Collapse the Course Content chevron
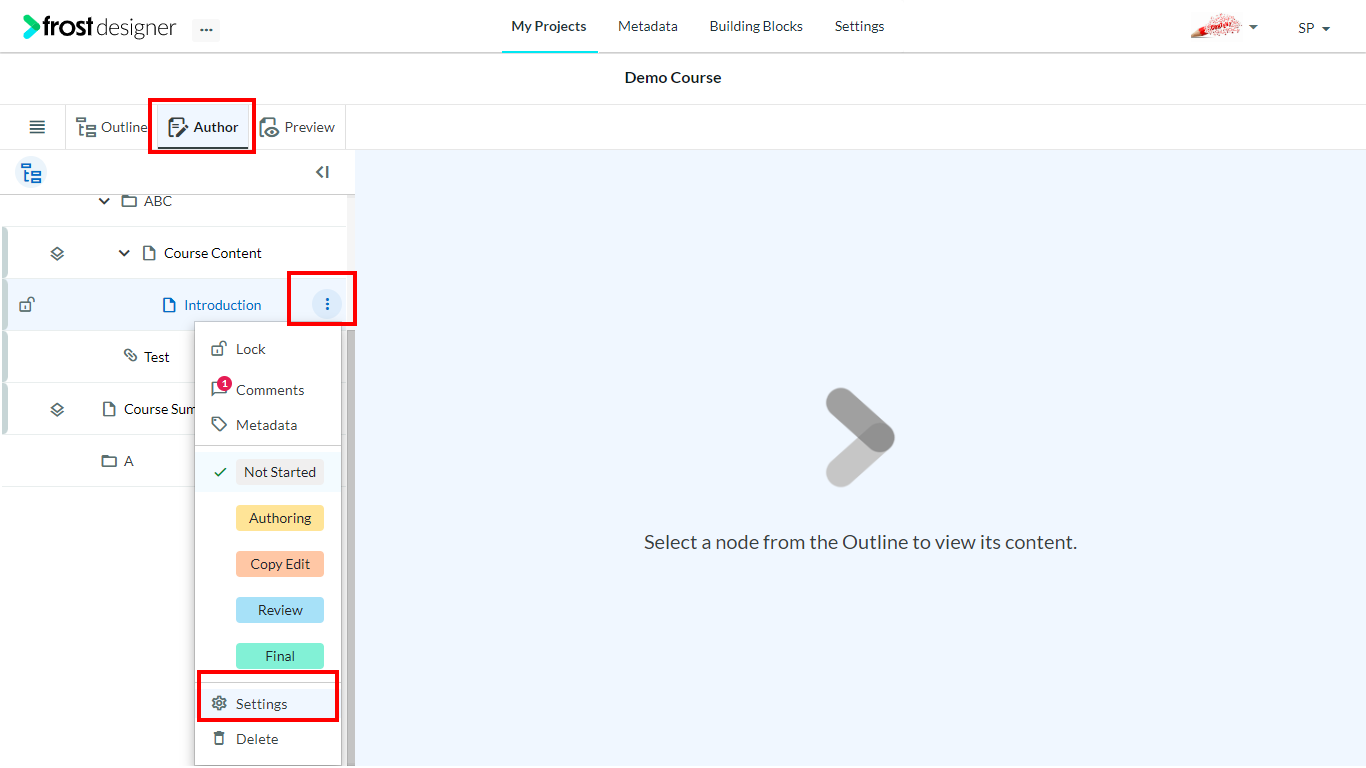This screenshot has height=768, width=1366. (x=124, y=253)
